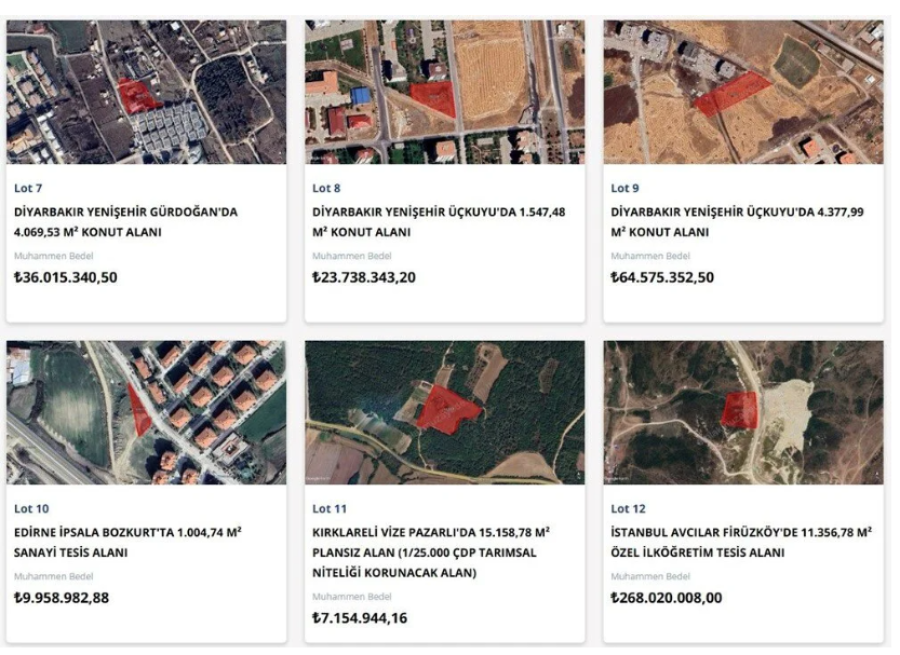
Task: Click the Lot 10 label
Action: 32,509
